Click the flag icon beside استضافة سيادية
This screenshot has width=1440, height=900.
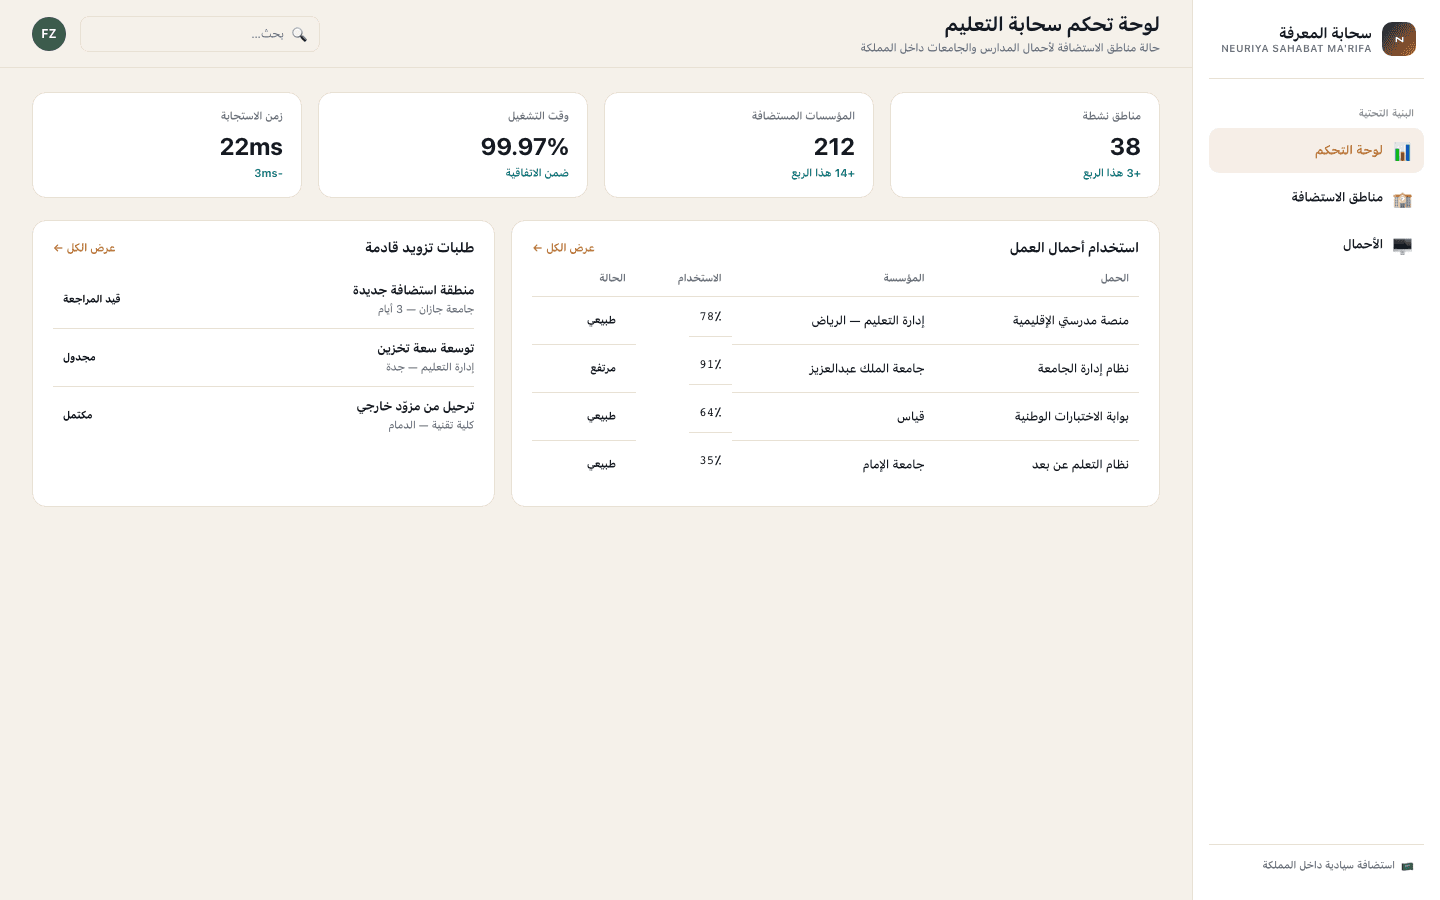[1407, 866]
